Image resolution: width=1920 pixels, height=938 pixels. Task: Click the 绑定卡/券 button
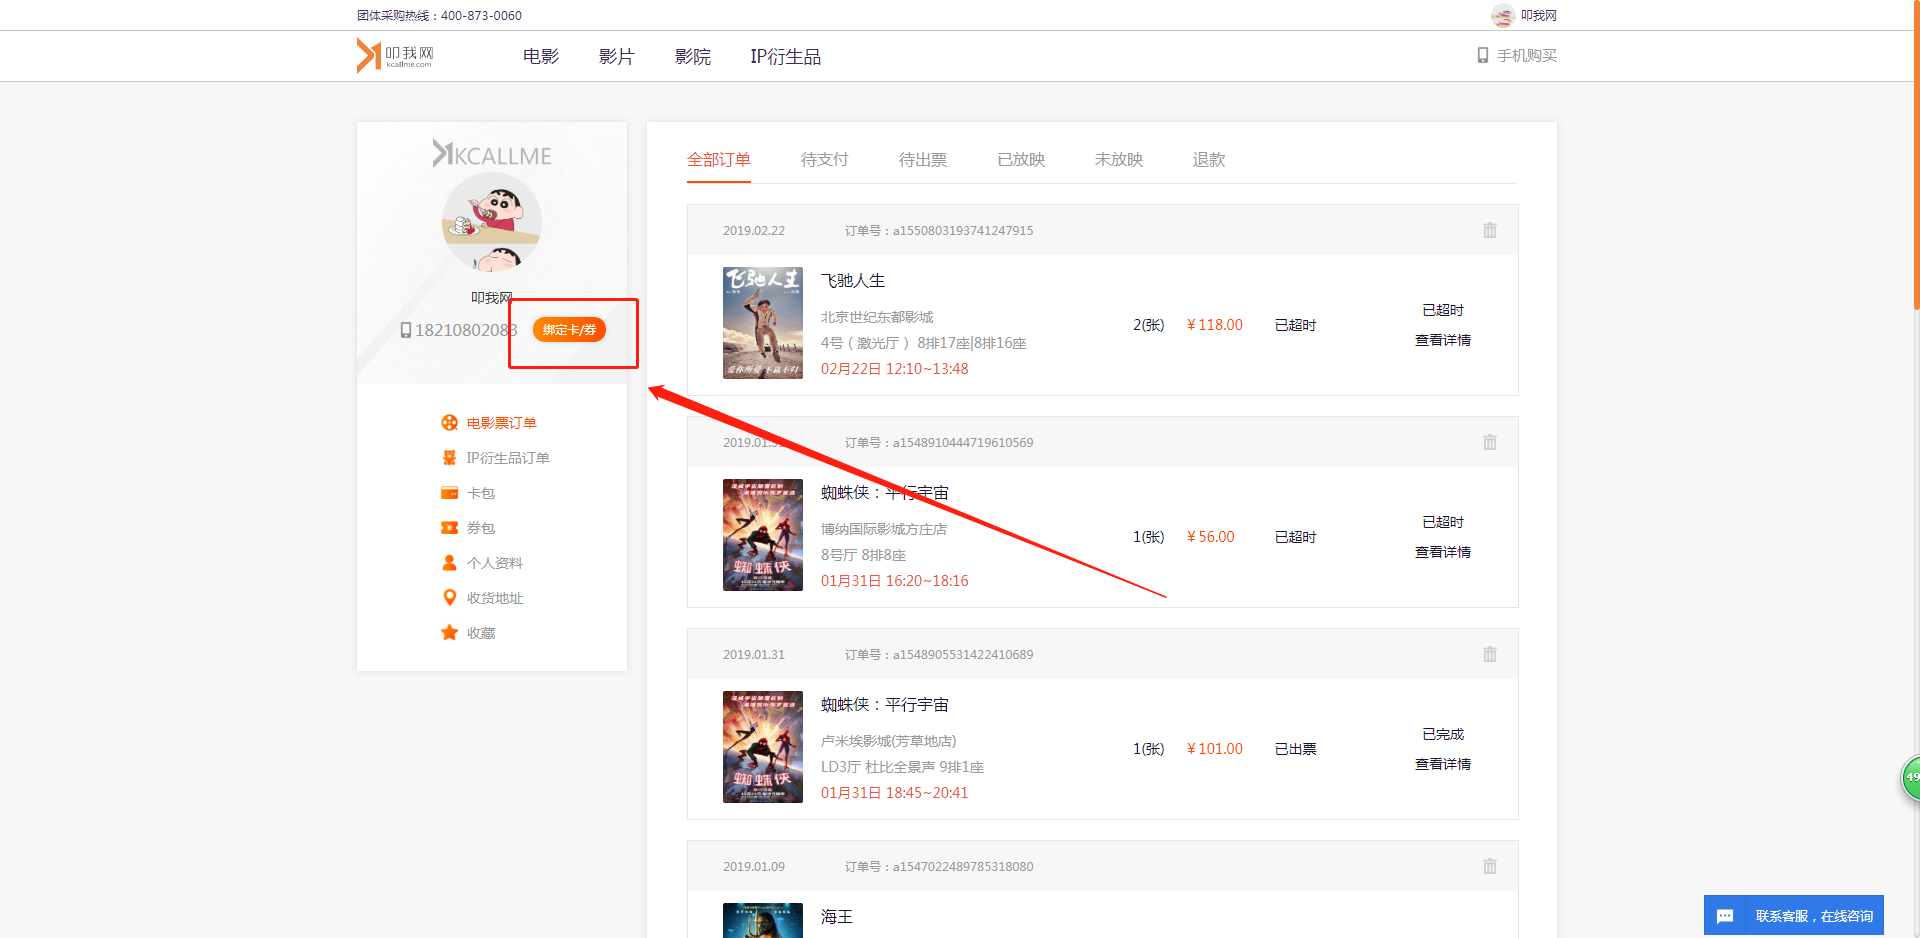pyautogui.click(x=570, y=330)
